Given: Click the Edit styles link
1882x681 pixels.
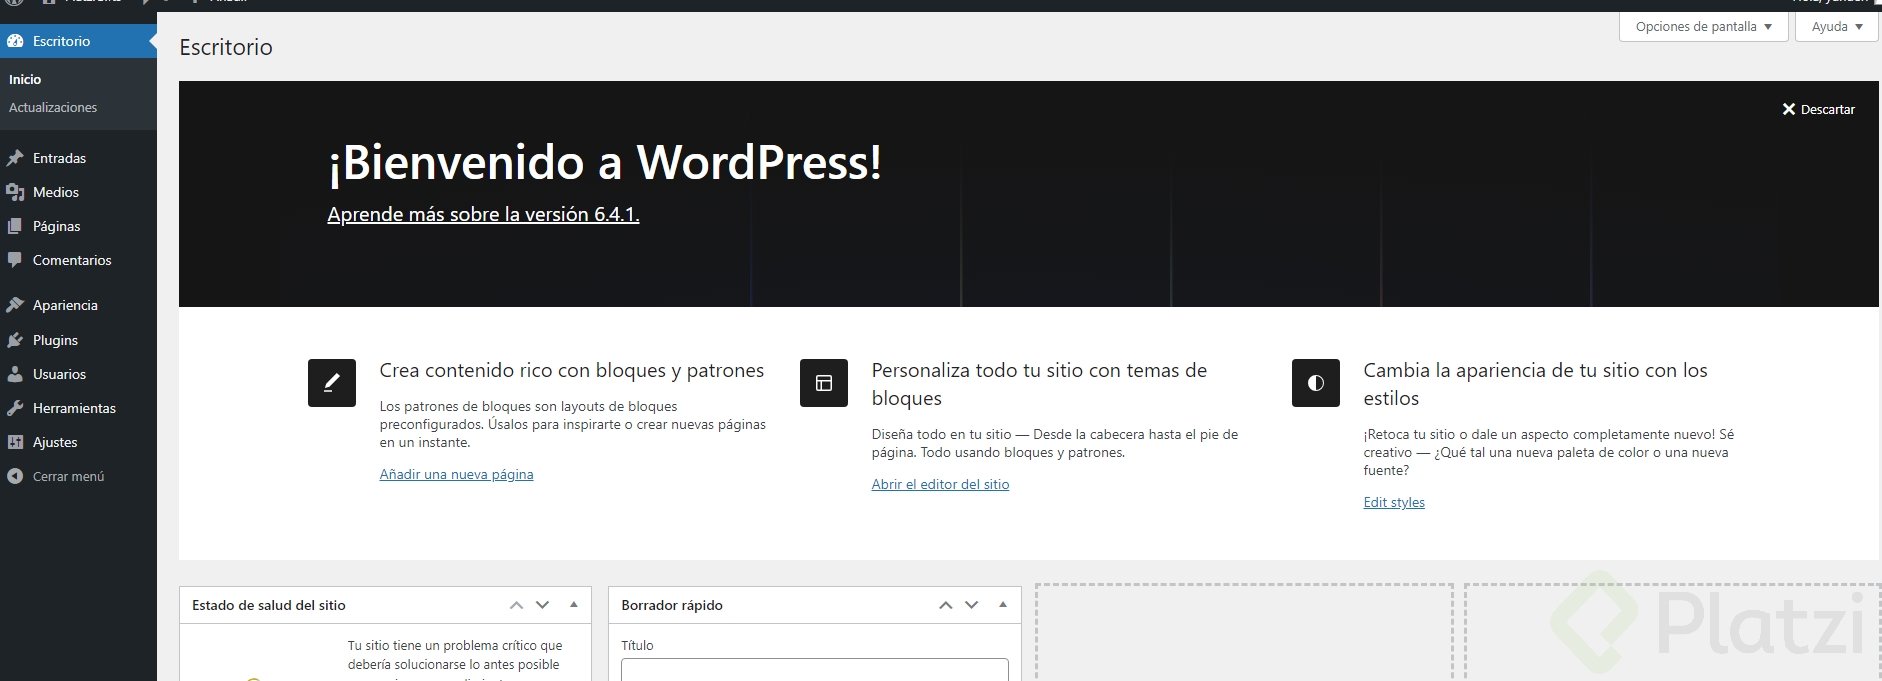Looking at the screenshot, I should [x=1394, y=502].
